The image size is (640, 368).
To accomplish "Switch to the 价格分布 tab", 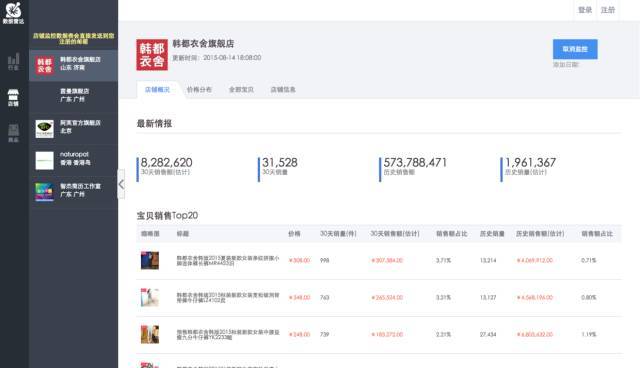I will 199,89.
